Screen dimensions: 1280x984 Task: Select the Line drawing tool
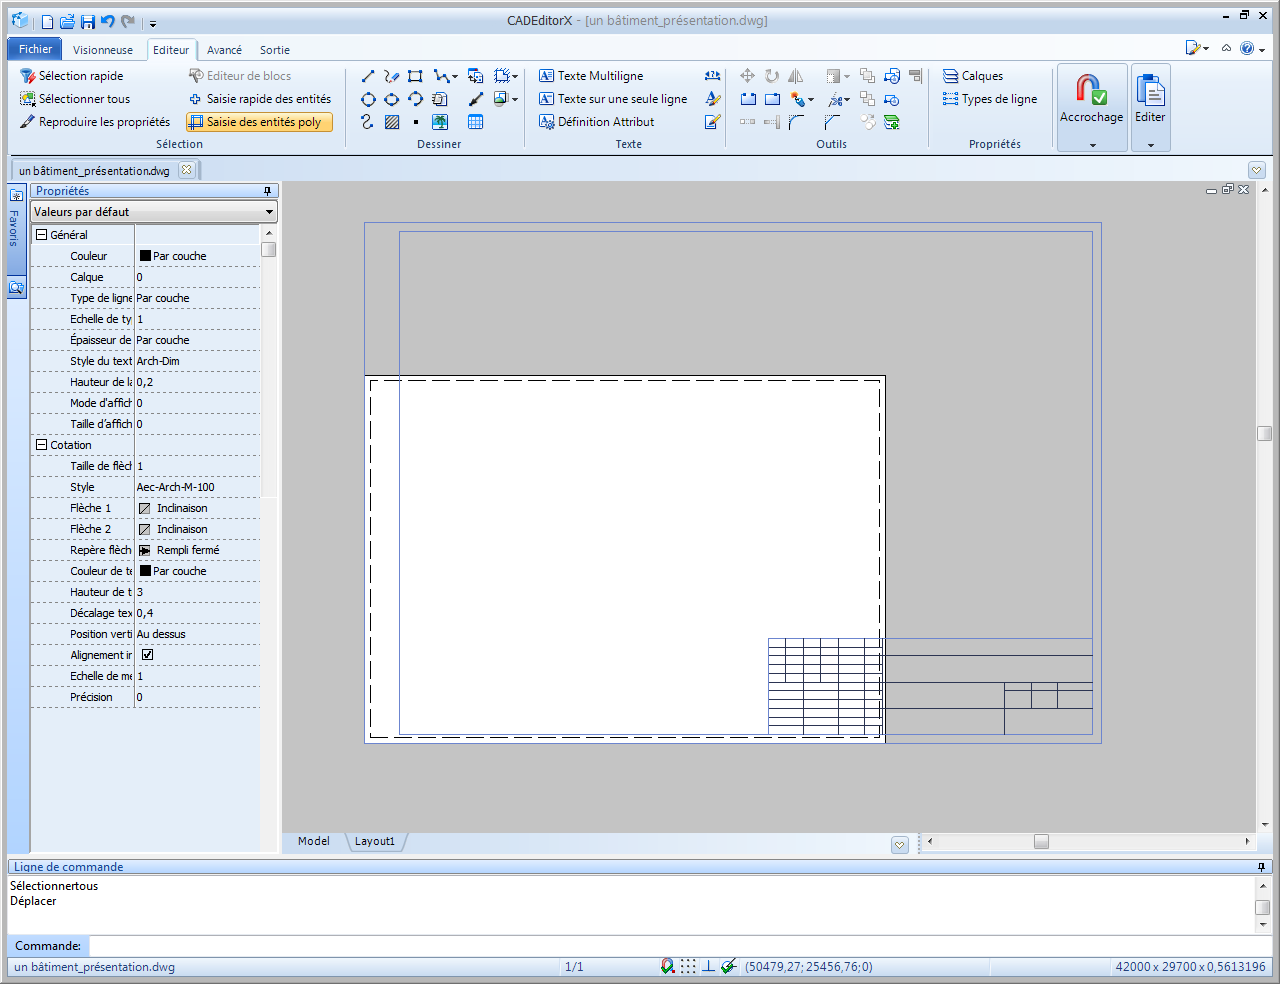coord(368,76)
